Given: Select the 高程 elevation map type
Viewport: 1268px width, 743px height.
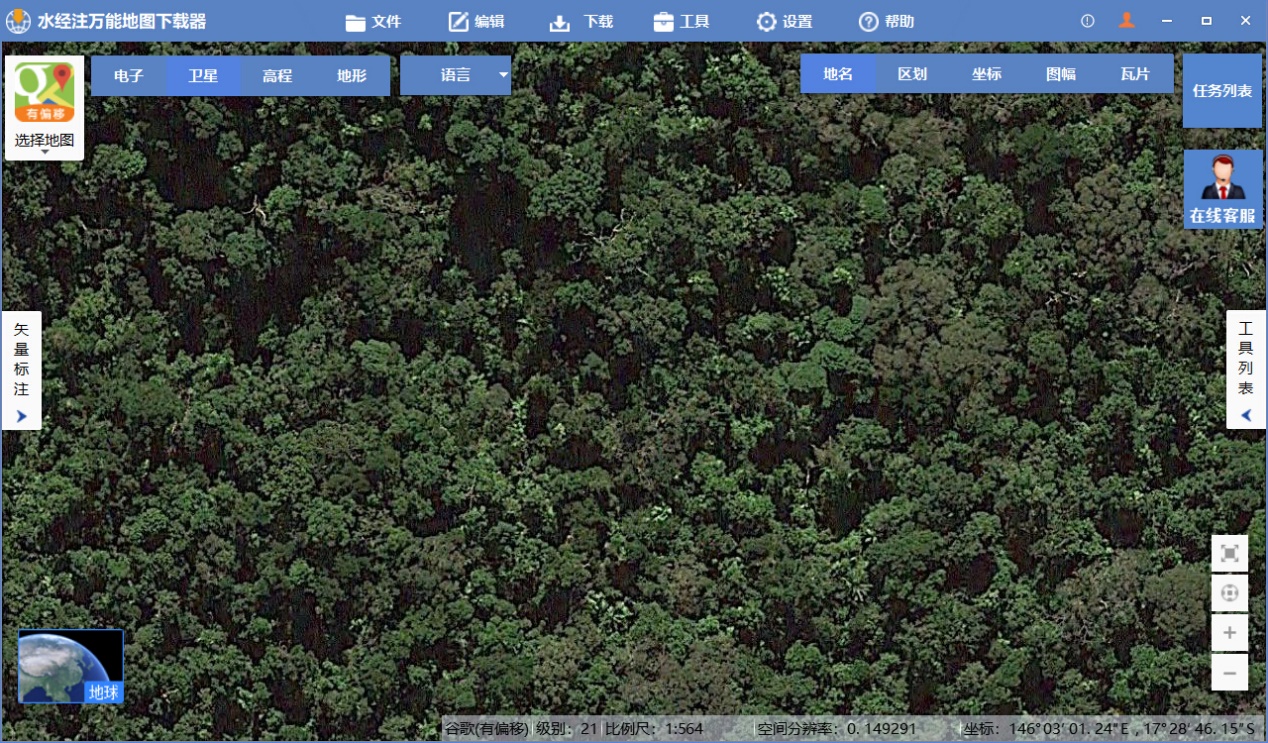Looking at the screenshot, I should (x=277, y=75).
